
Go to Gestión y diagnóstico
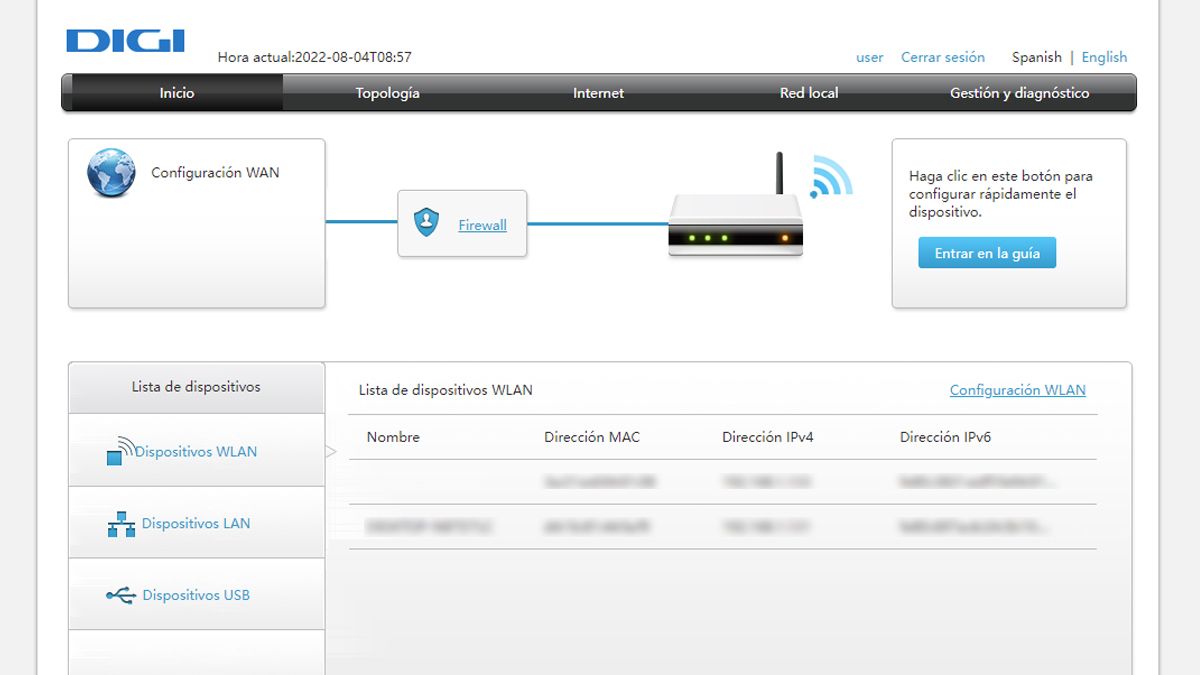click(1020, 93)
